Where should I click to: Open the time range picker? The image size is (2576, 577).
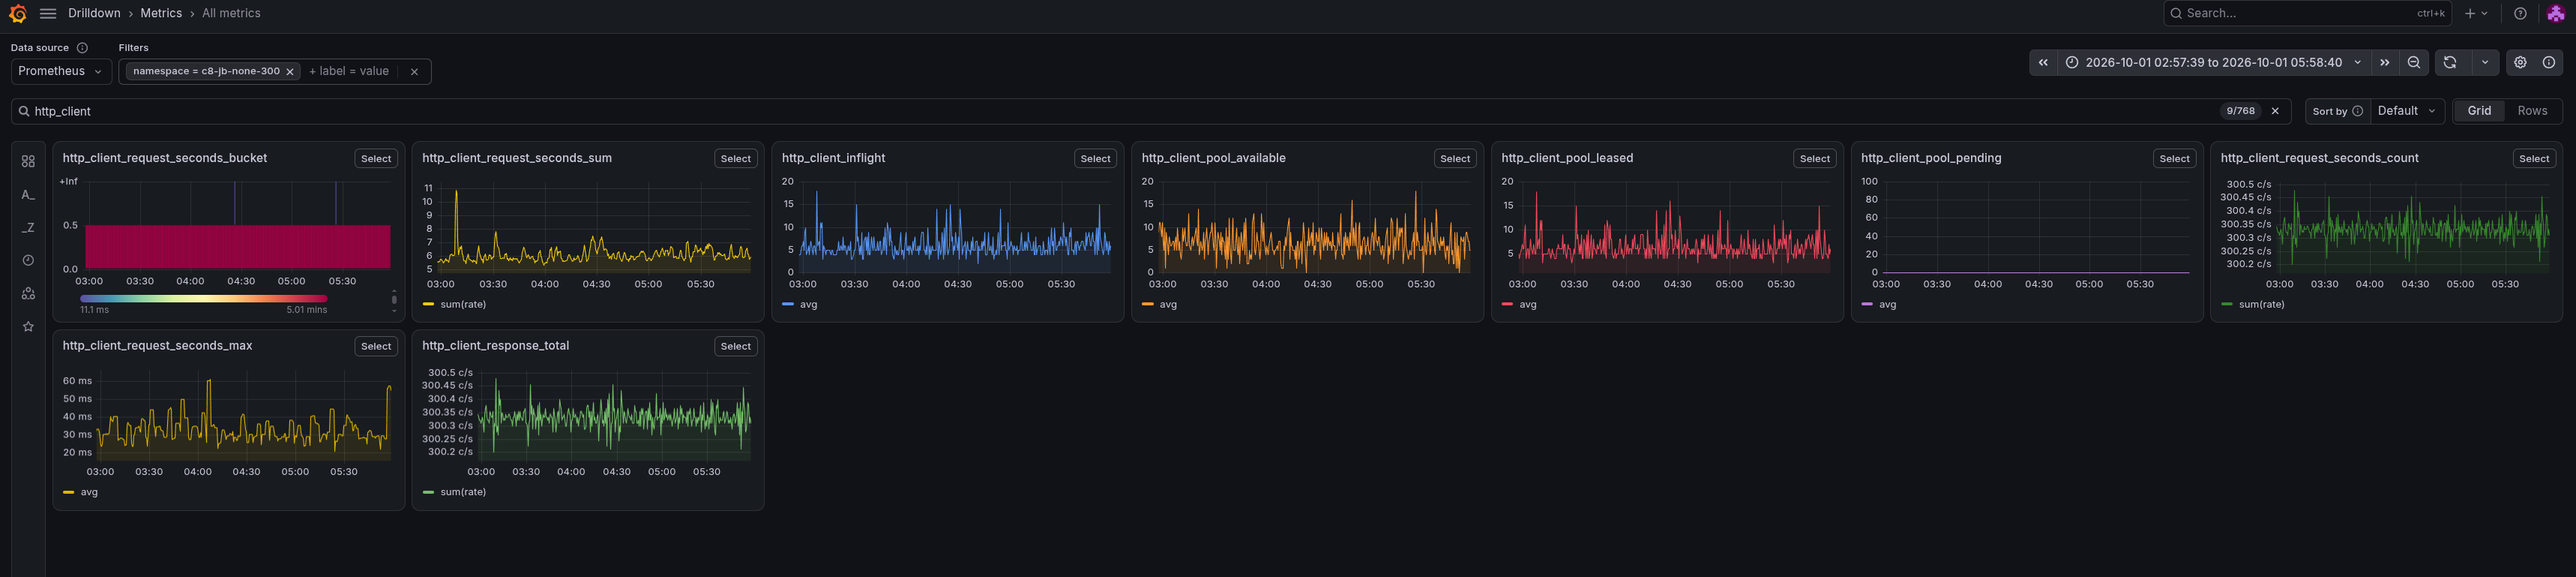tap(2213, 62)
